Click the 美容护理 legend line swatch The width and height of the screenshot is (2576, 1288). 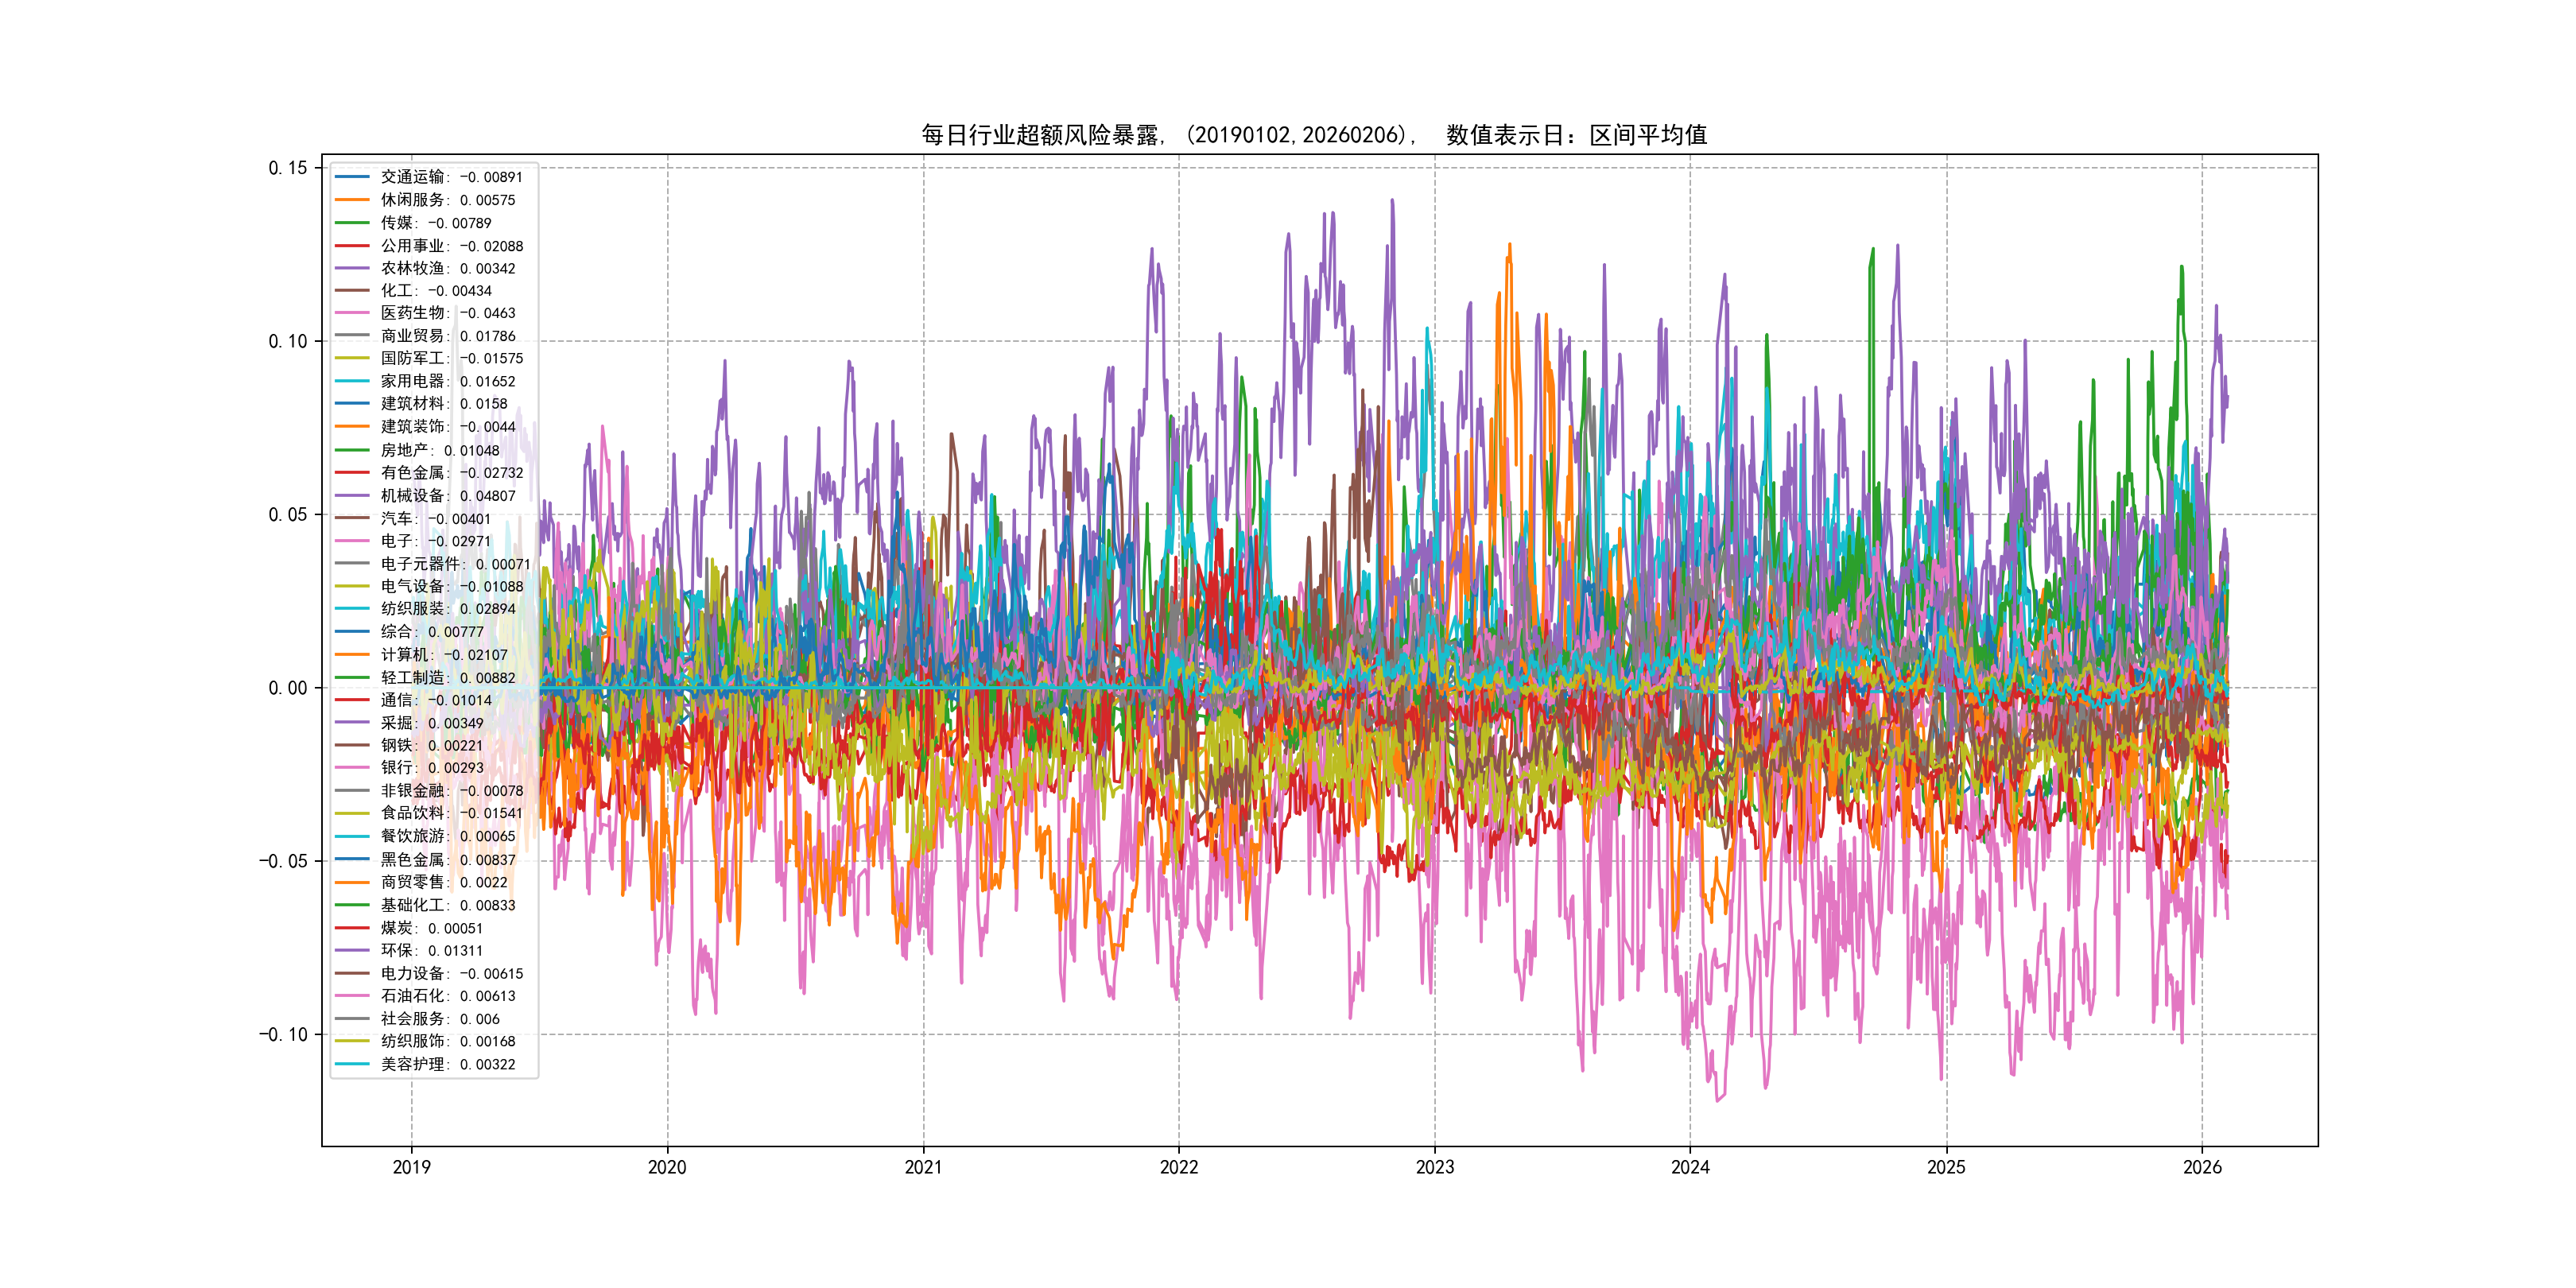[x=352, y=1064]
